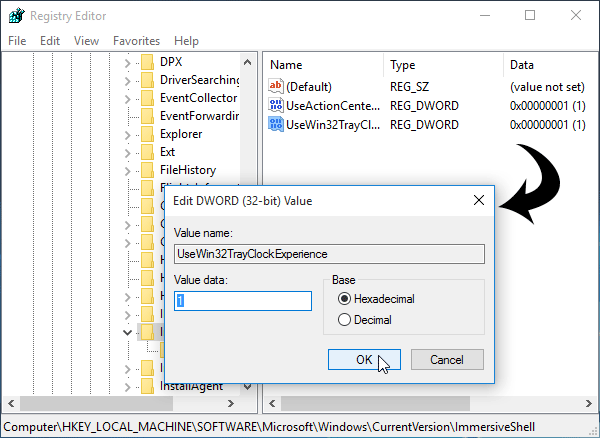
Task: Select the UseActionCente... value name
Action: [333, 106]
